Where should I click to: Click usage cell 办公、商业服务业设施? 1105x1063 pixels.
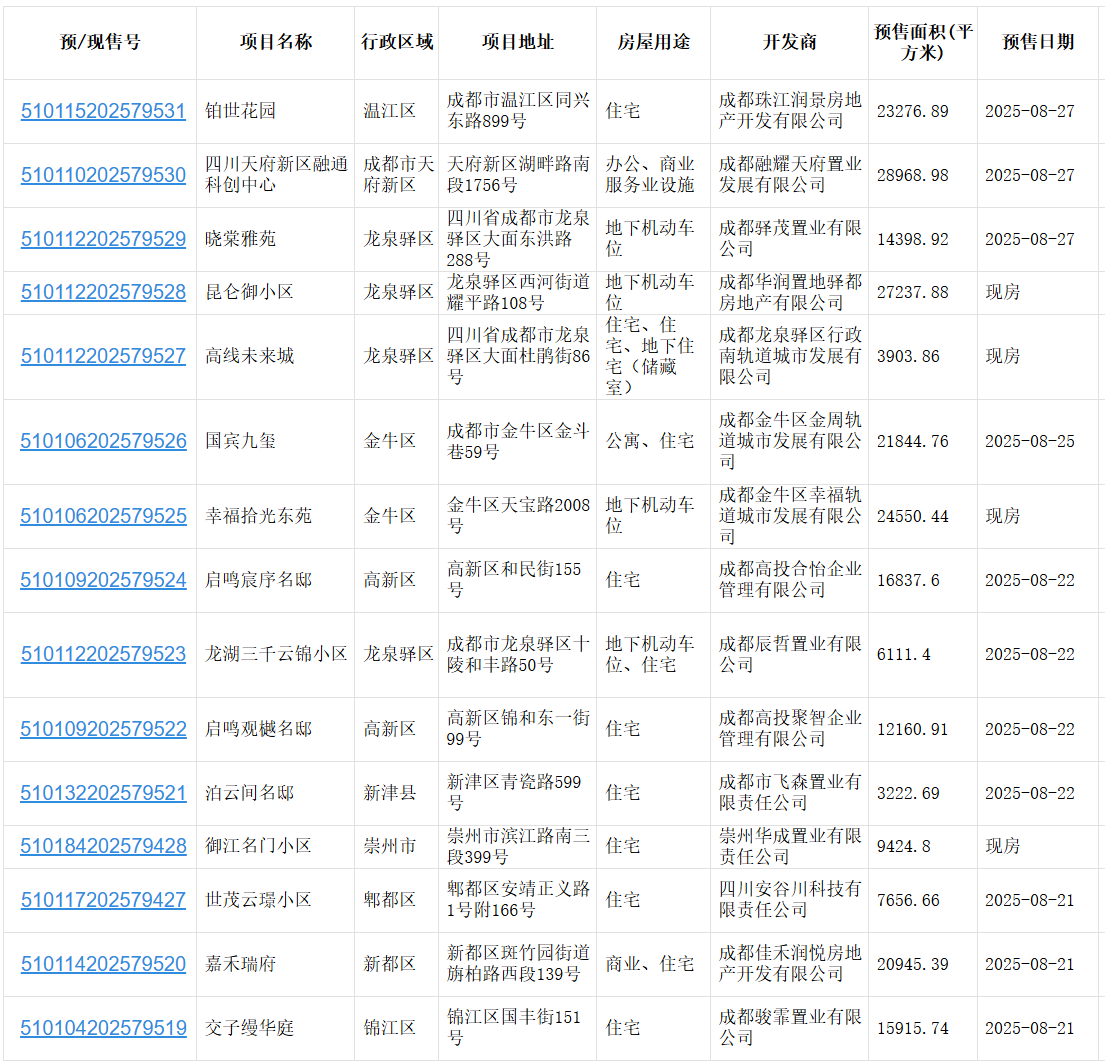point(650,174)
